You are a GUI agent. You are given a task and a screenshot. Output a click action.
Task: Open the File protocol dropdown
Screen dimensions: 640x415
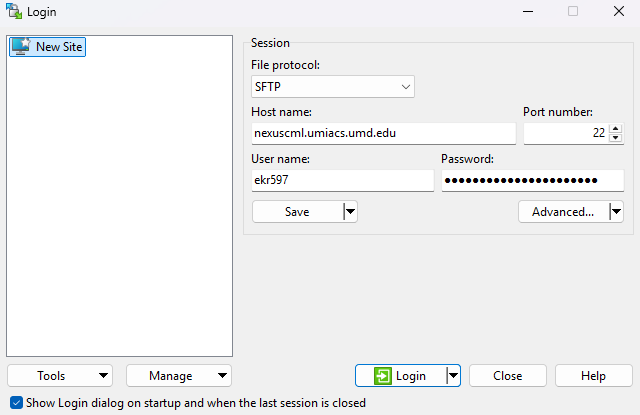coord(332,87)
